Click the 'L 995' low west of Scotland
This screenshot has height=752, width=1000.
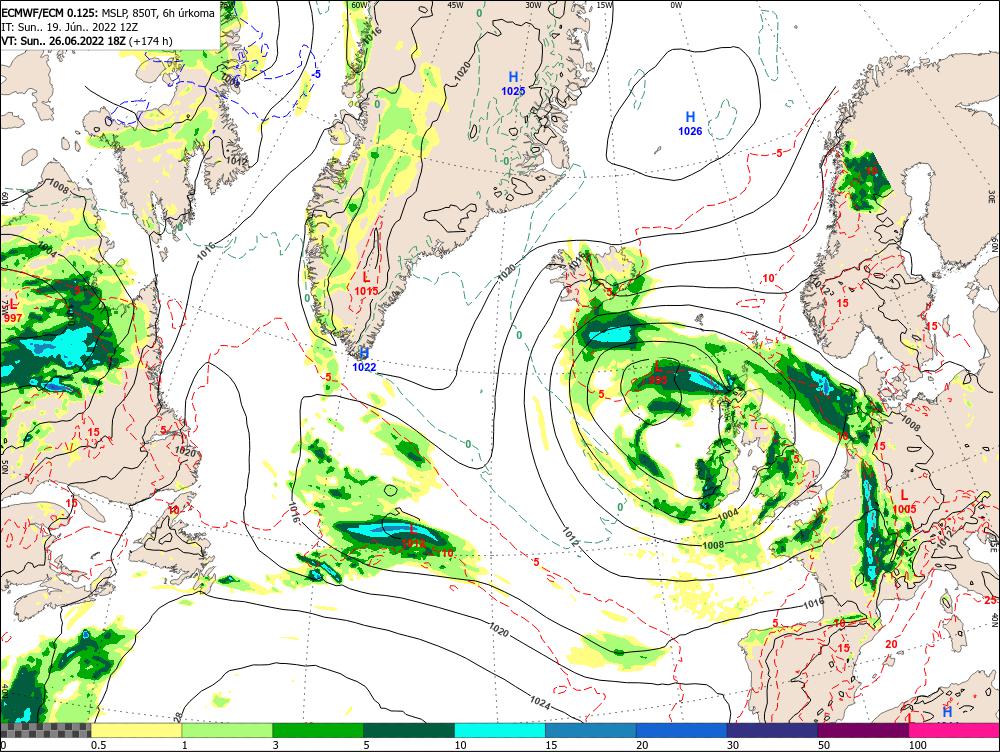[658, 373]
